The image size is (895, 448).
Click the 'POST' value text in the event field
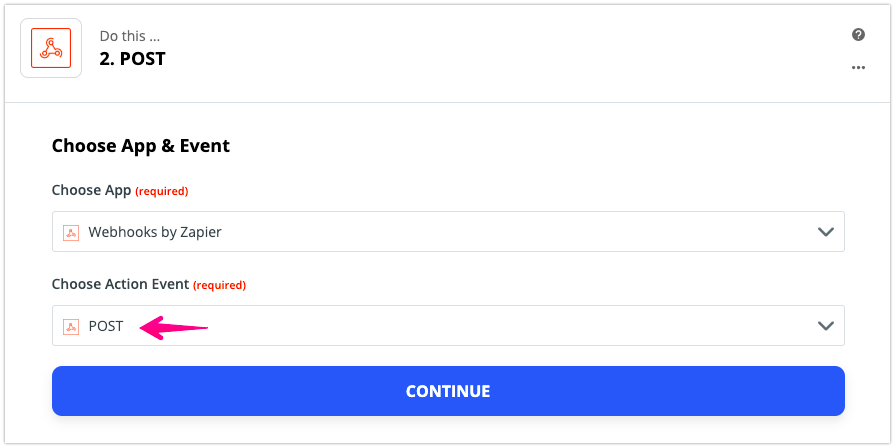[106, 326]
